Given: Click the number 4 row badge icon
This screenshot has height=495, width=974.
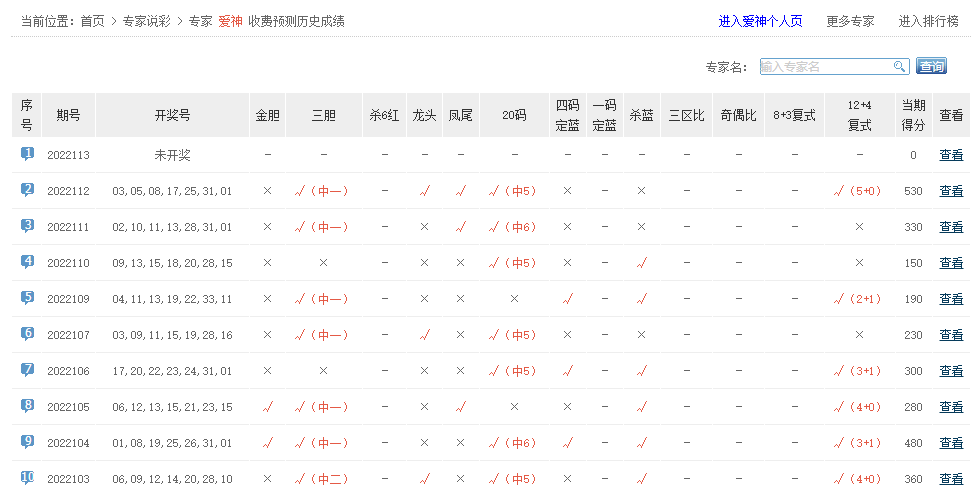Looking at the screenshot, I should point(27,262).
